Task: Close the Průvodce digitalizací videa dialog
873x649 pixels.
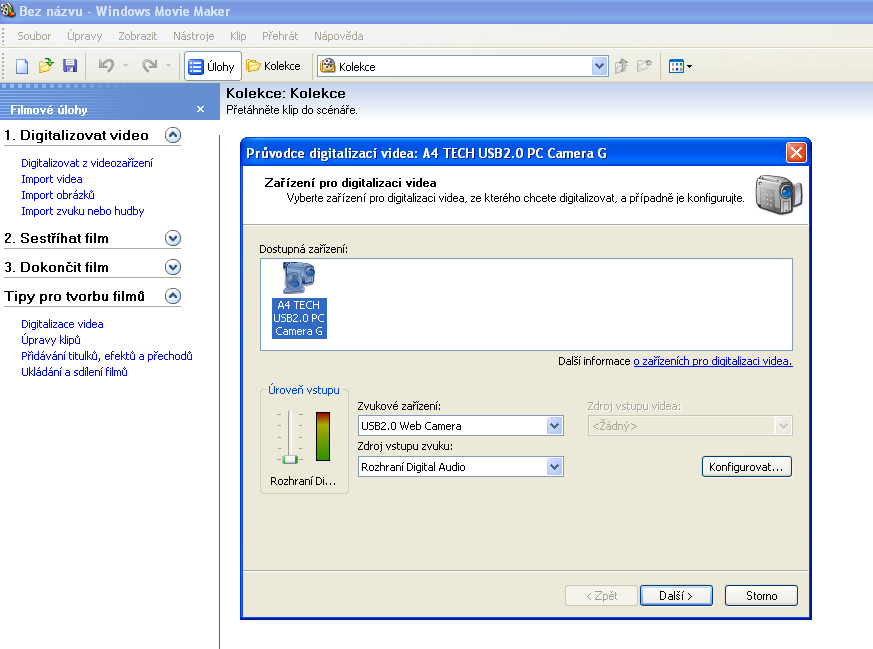Action: (x=796, y=153)
